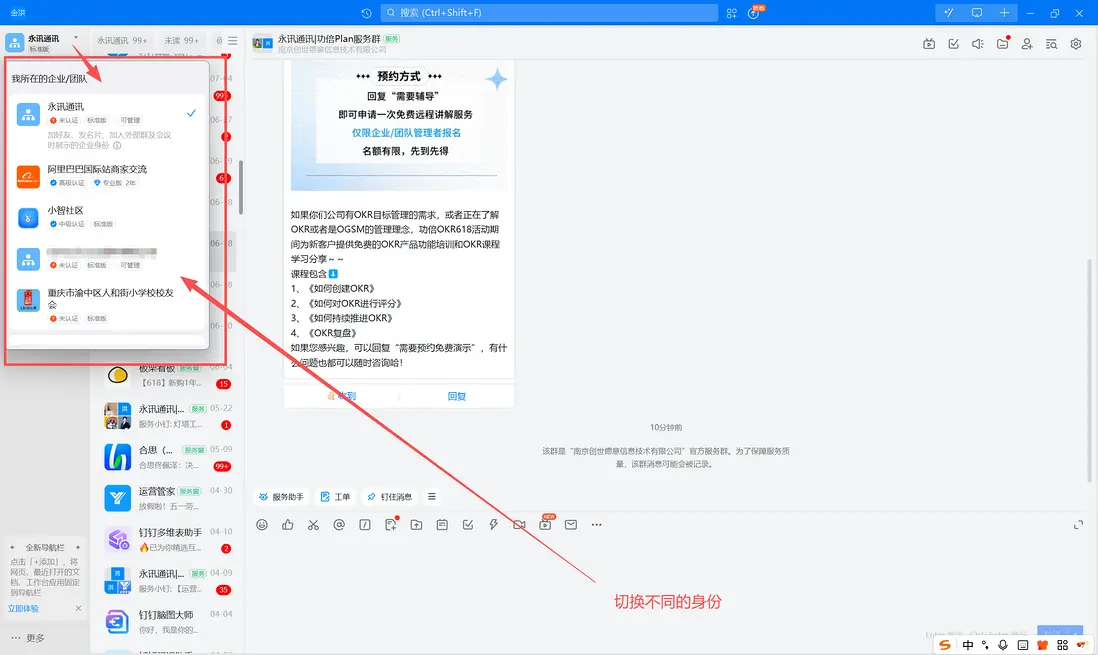
Task: Open the group settings gear icon
Action: pyautogui.click(x=1076, y=44)
